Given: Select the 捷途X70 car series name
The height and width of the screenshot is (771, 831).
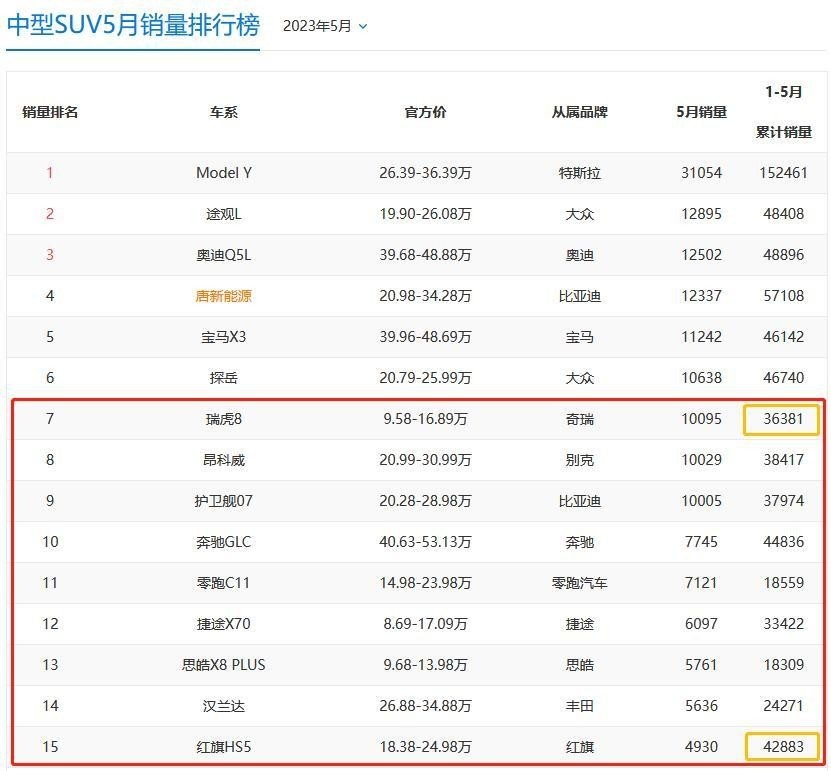Looking at the screenshot, I should [224, 624].
